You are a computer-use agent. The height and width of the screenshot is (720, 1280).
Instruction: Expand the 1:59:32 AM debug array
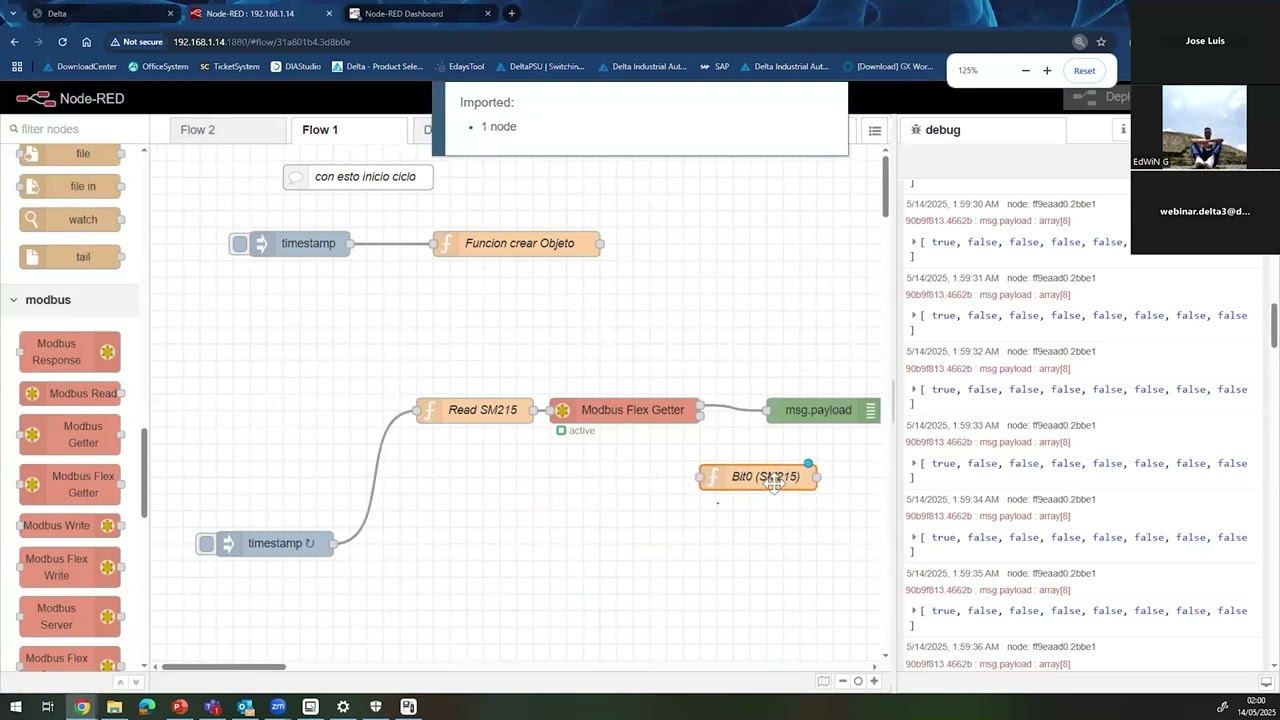point(914,390)
